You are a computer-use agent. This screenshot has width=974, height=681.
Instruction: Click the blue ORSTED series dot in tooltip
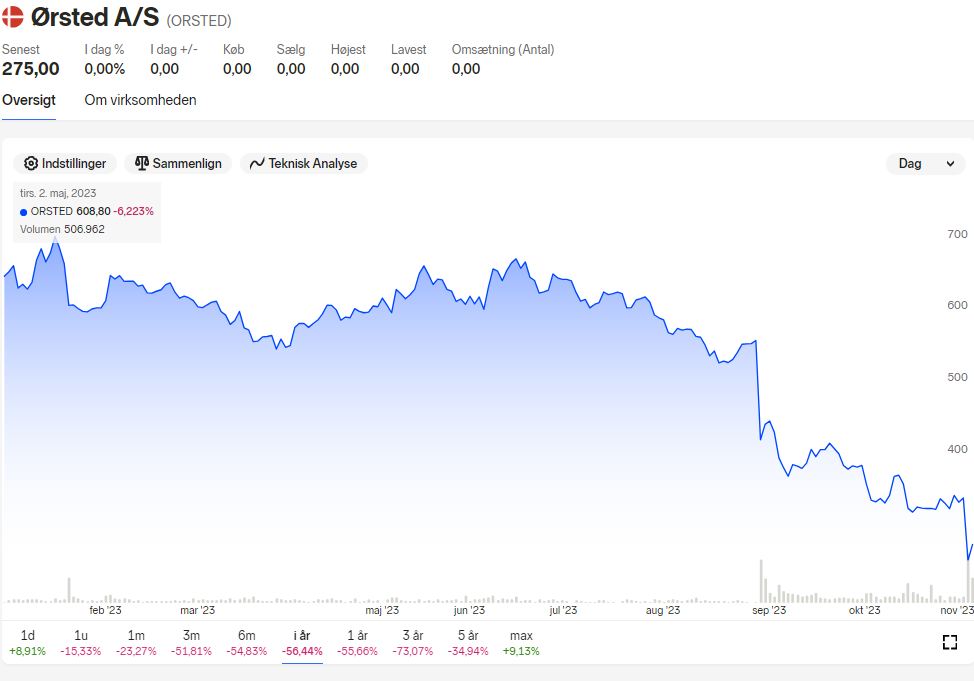(x=24, y=212)
